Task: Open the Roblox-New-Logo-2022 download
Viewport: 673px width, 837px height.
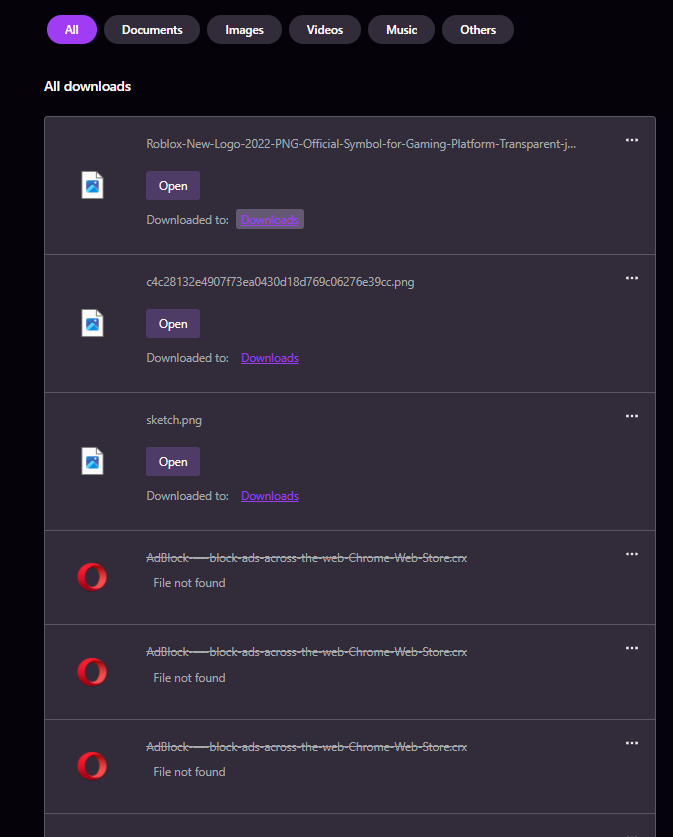Action: point(173,186)
